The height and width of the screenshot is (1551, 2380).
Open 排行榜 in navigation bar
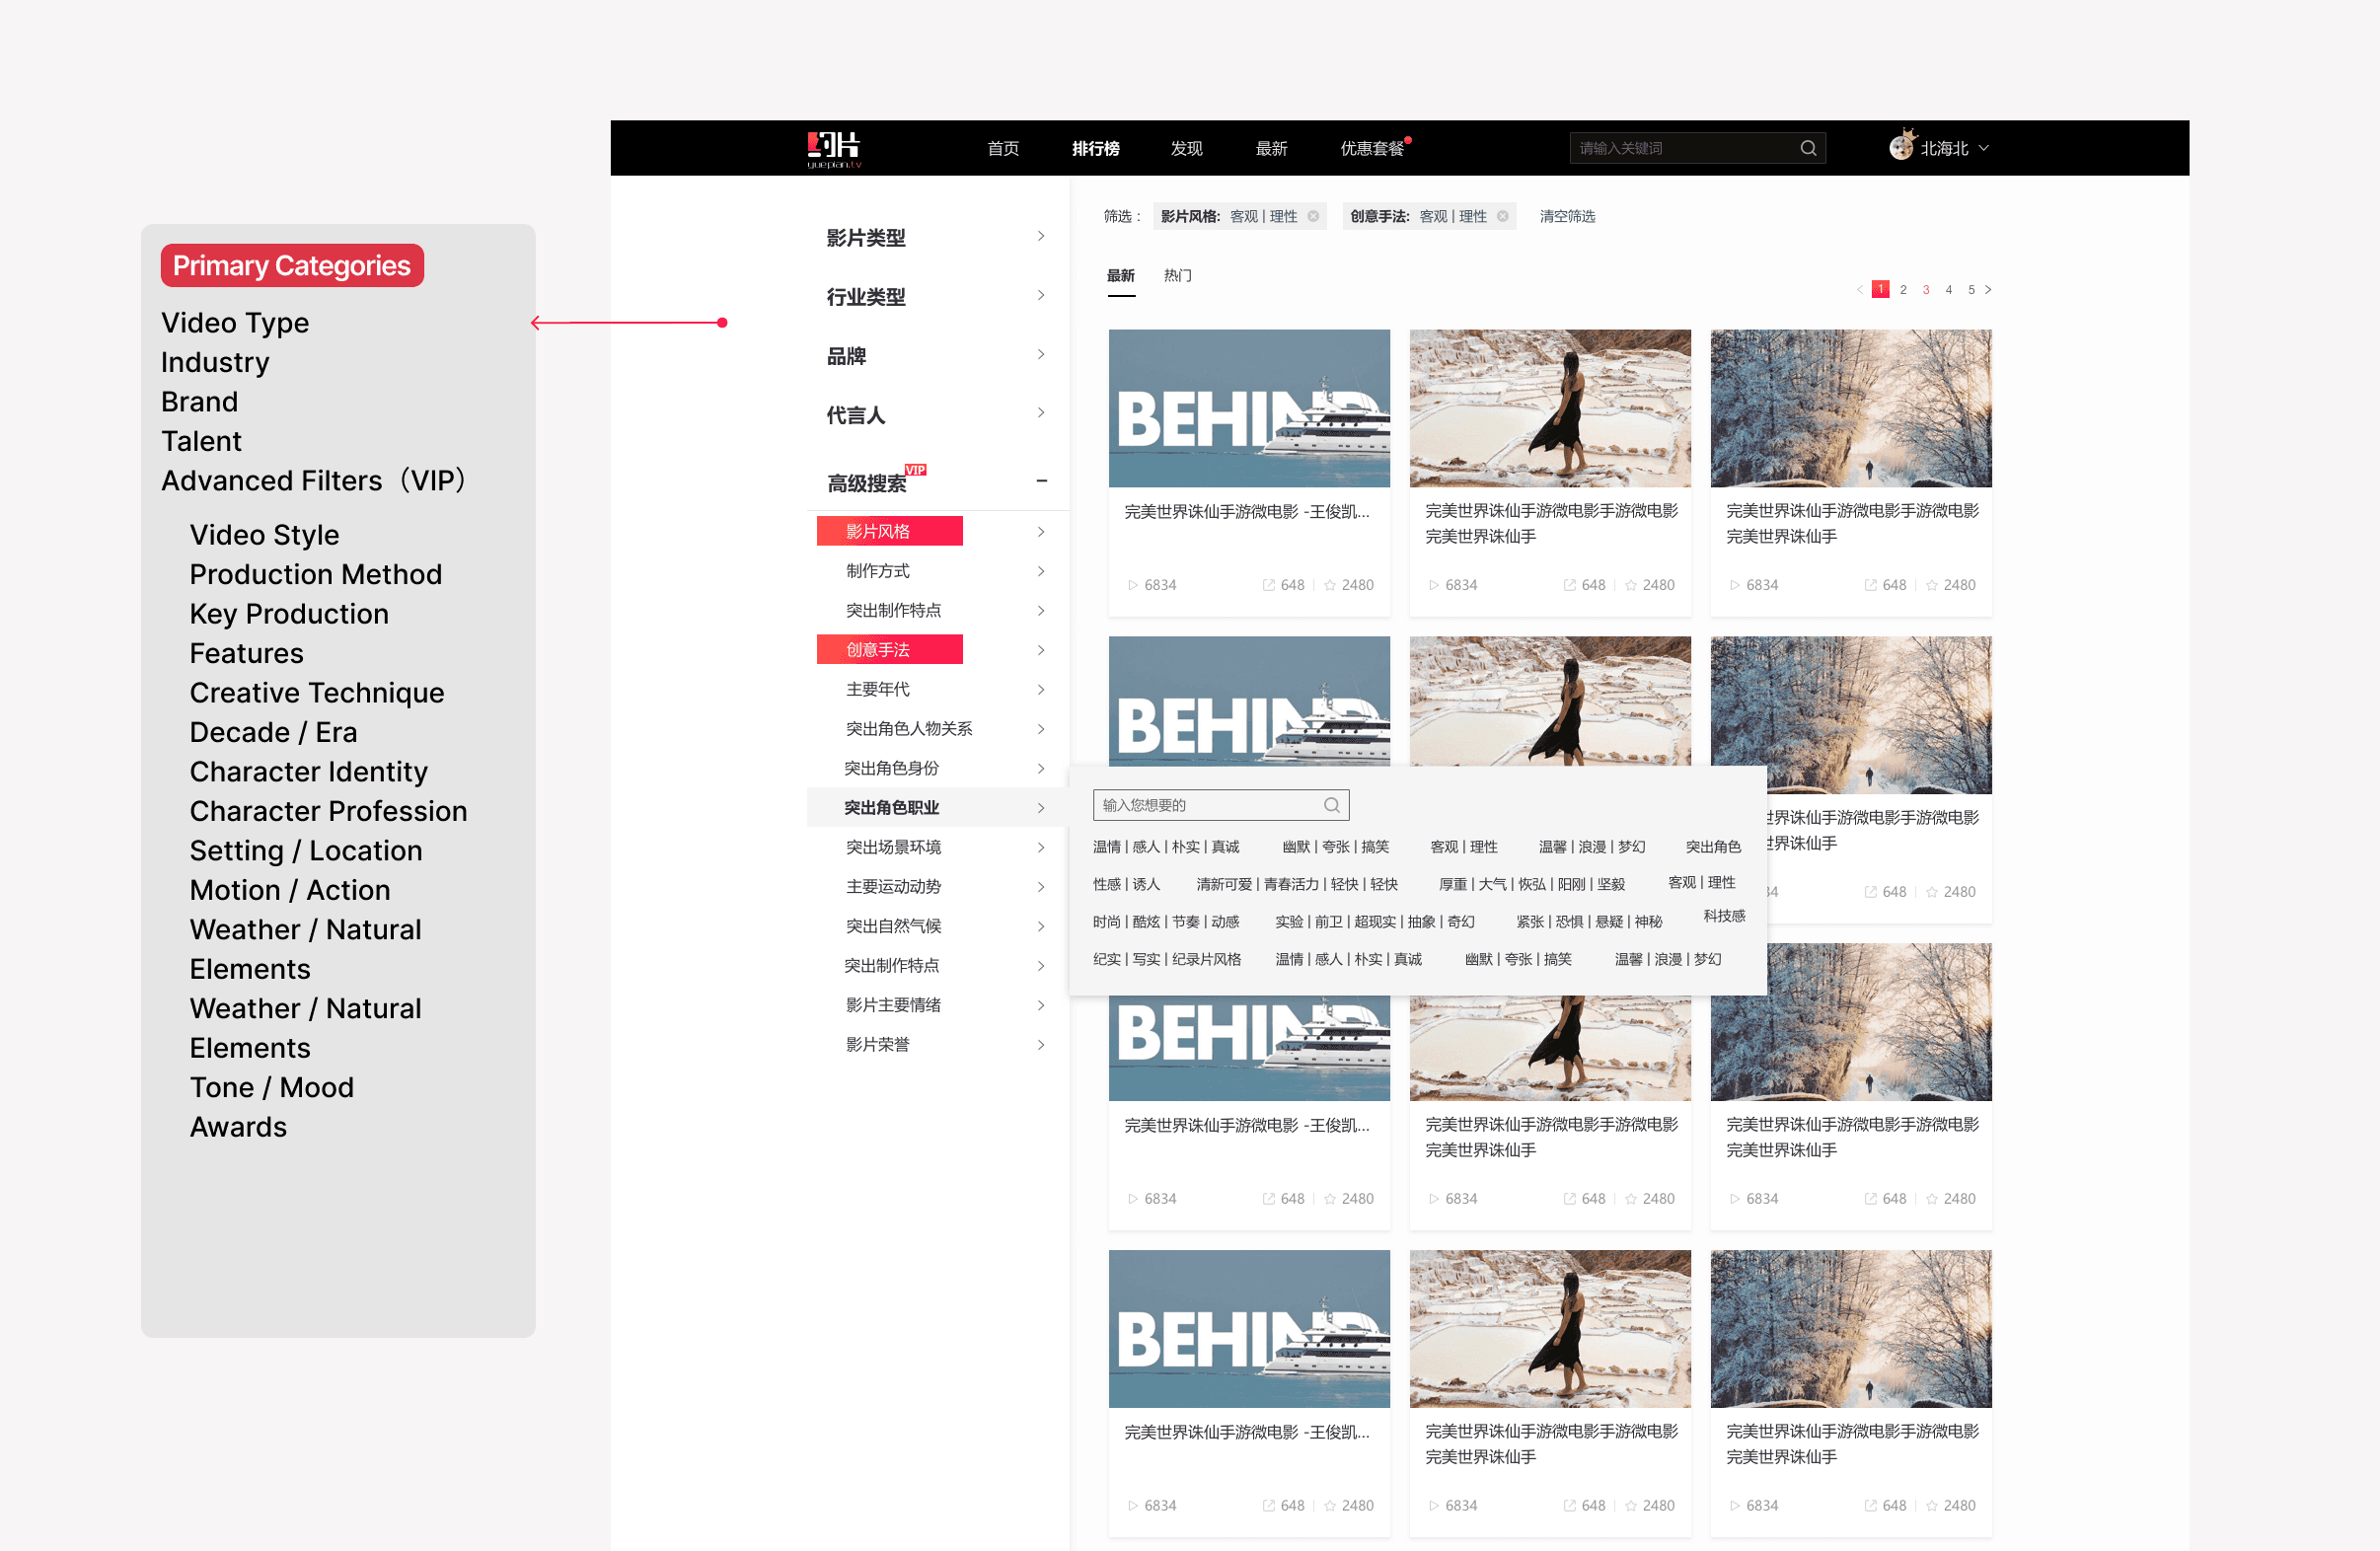coord(1095,148)
